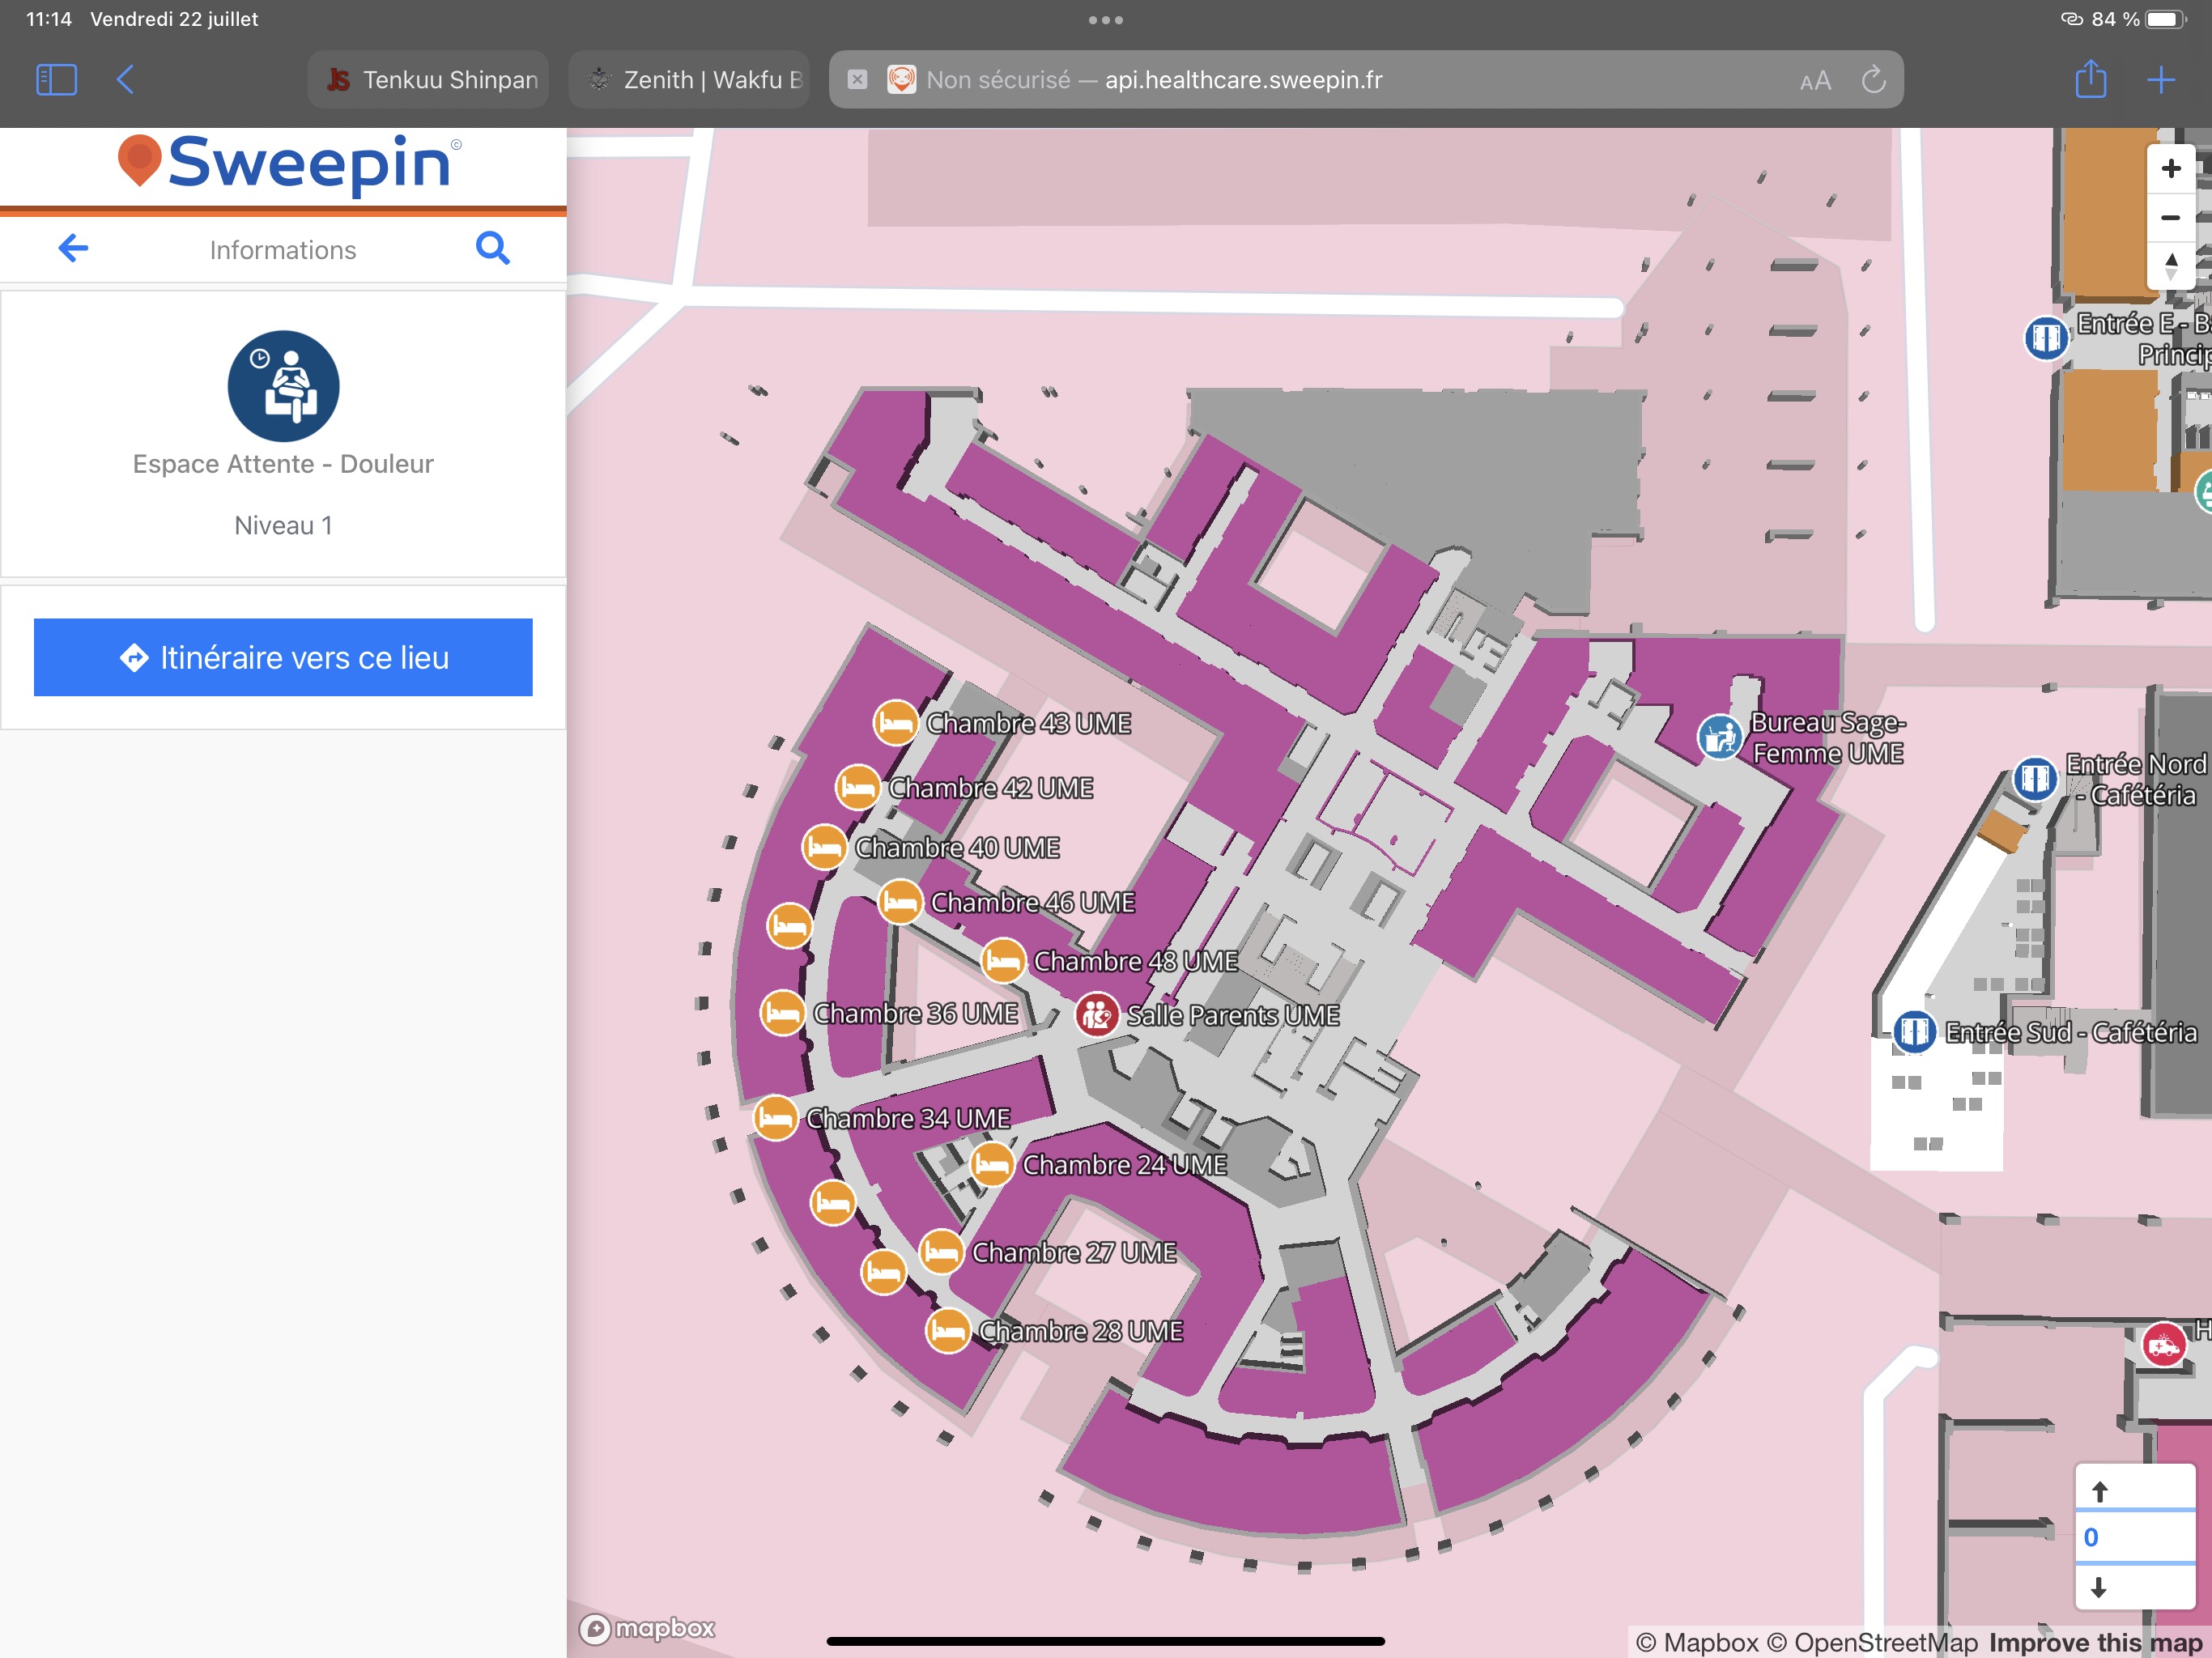Go up one floor level arrow
Image resolution: width=2212 pixels, height=1658 pixels.
2100,1491
